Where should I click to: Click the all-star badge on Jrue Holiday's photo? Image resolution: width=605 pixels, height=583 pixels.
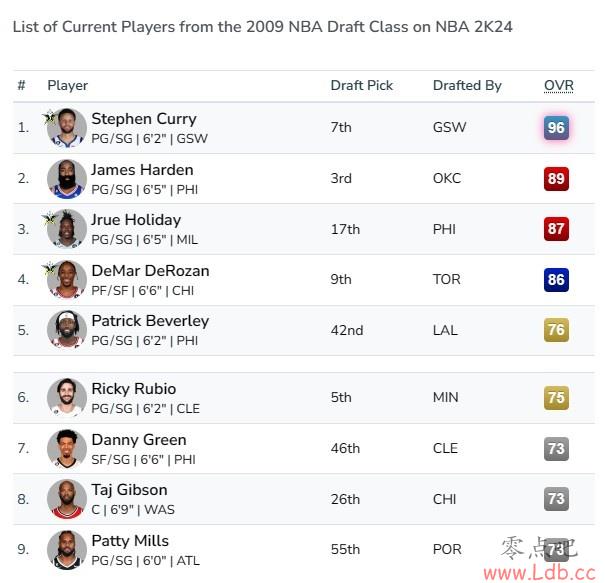coord(49,218)
